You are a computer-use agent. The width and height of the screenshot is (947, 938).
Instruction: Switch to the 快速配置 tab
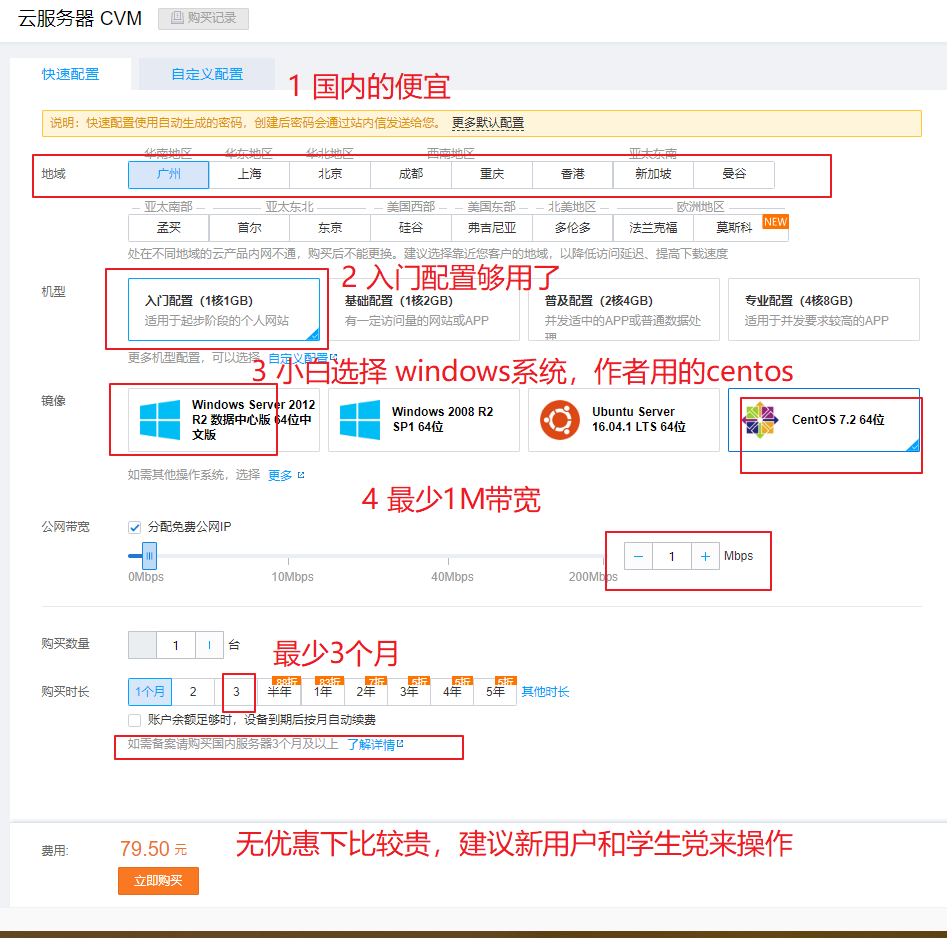71,74
